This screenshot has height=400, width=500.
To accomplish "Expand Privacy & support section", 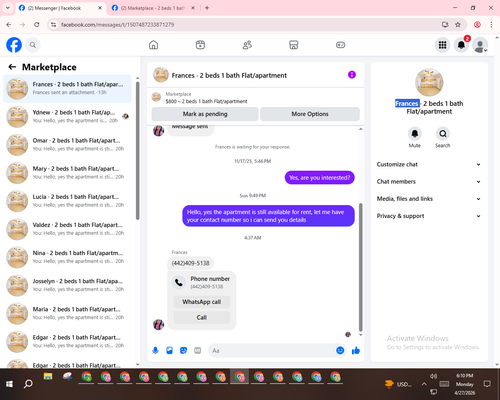I will [x=429, y=216].
